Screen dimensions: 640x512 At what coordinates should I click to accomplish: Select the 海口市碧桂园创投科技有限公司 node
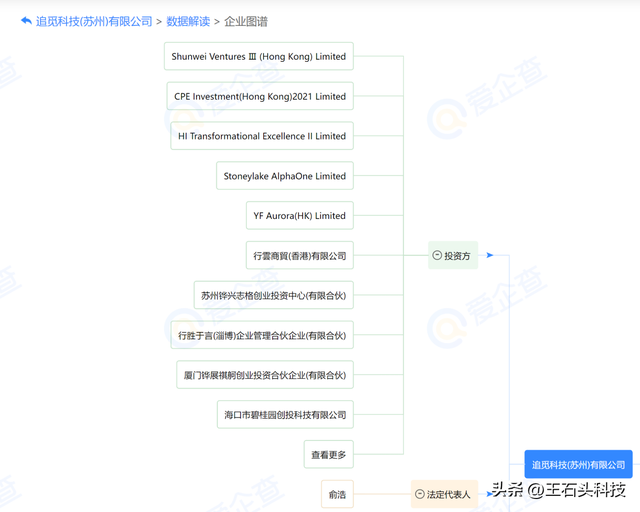[285, 415]
